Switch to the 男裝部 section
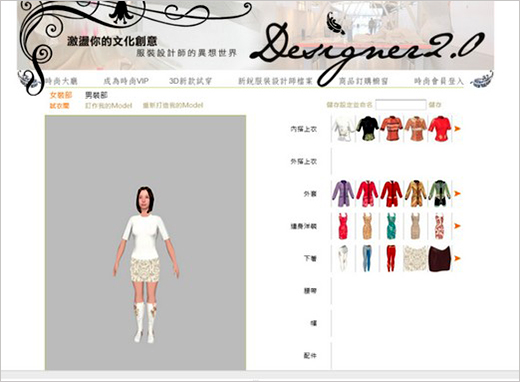520x382 pixels. 96,95
